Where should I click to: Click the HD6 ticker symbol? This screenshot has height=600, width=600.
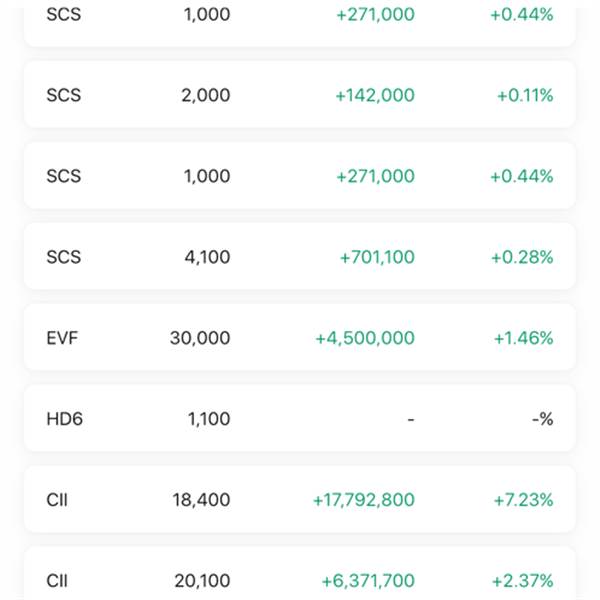64,419
